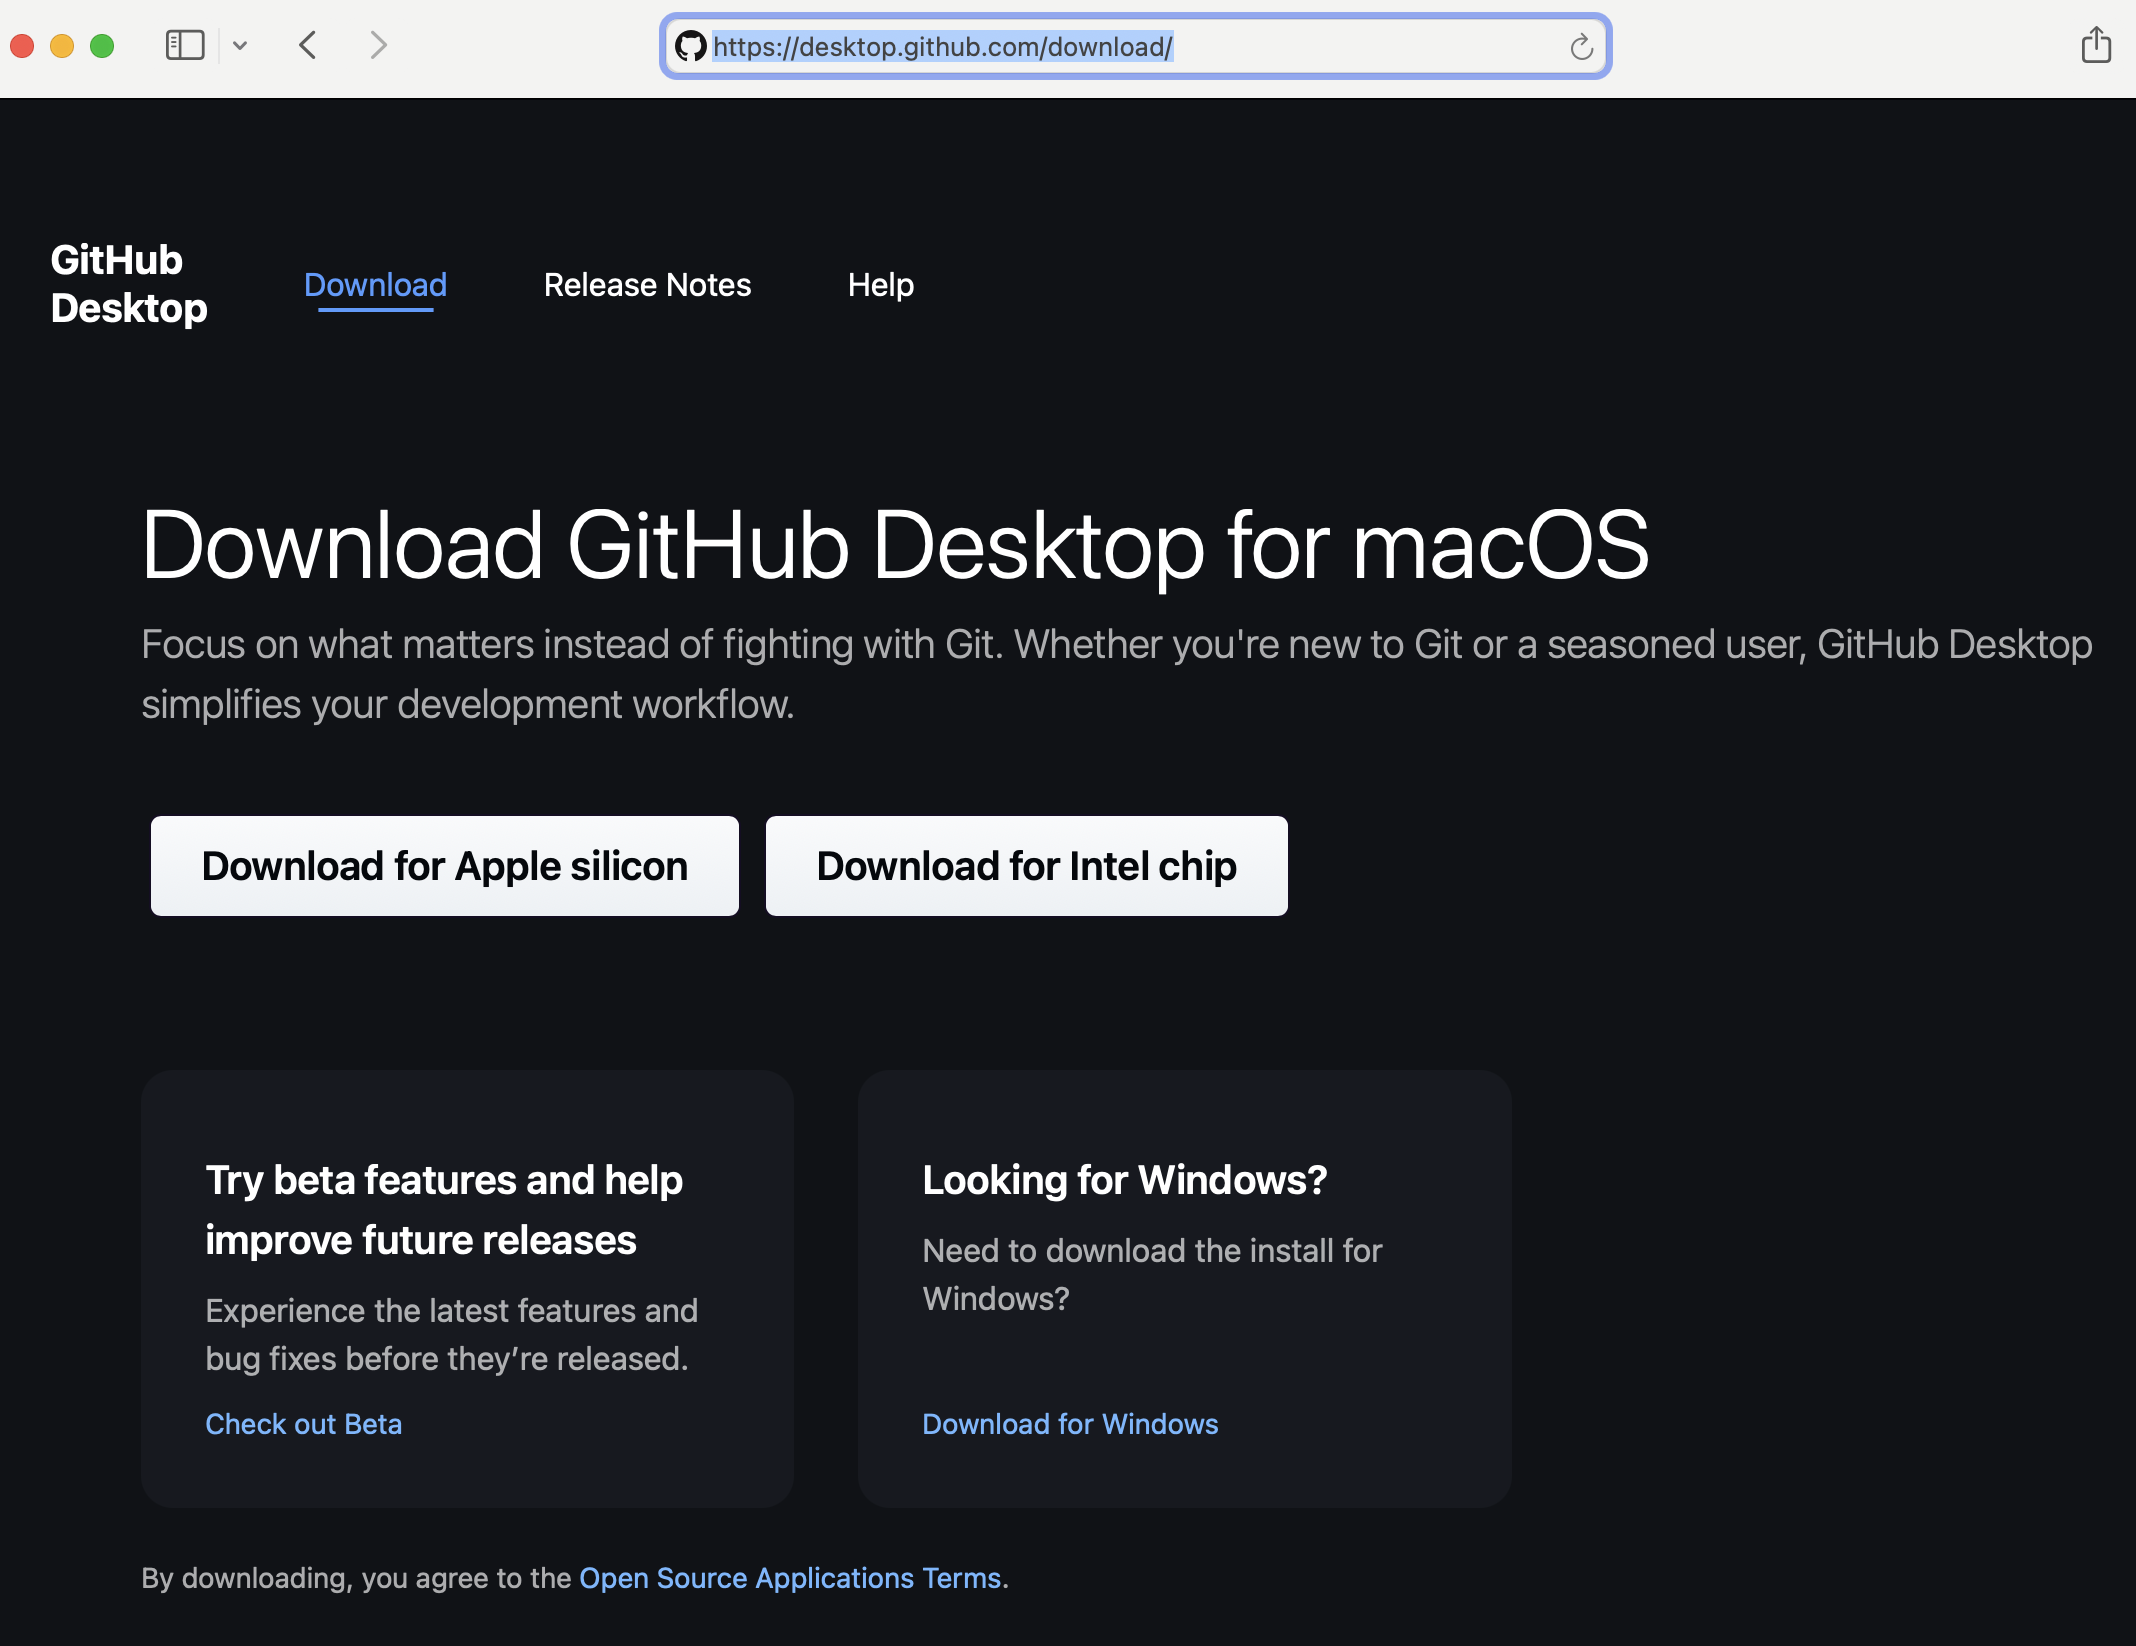
Task: Enter full screen with the green button
Action: pyautogui.click(x=100, y=45)
